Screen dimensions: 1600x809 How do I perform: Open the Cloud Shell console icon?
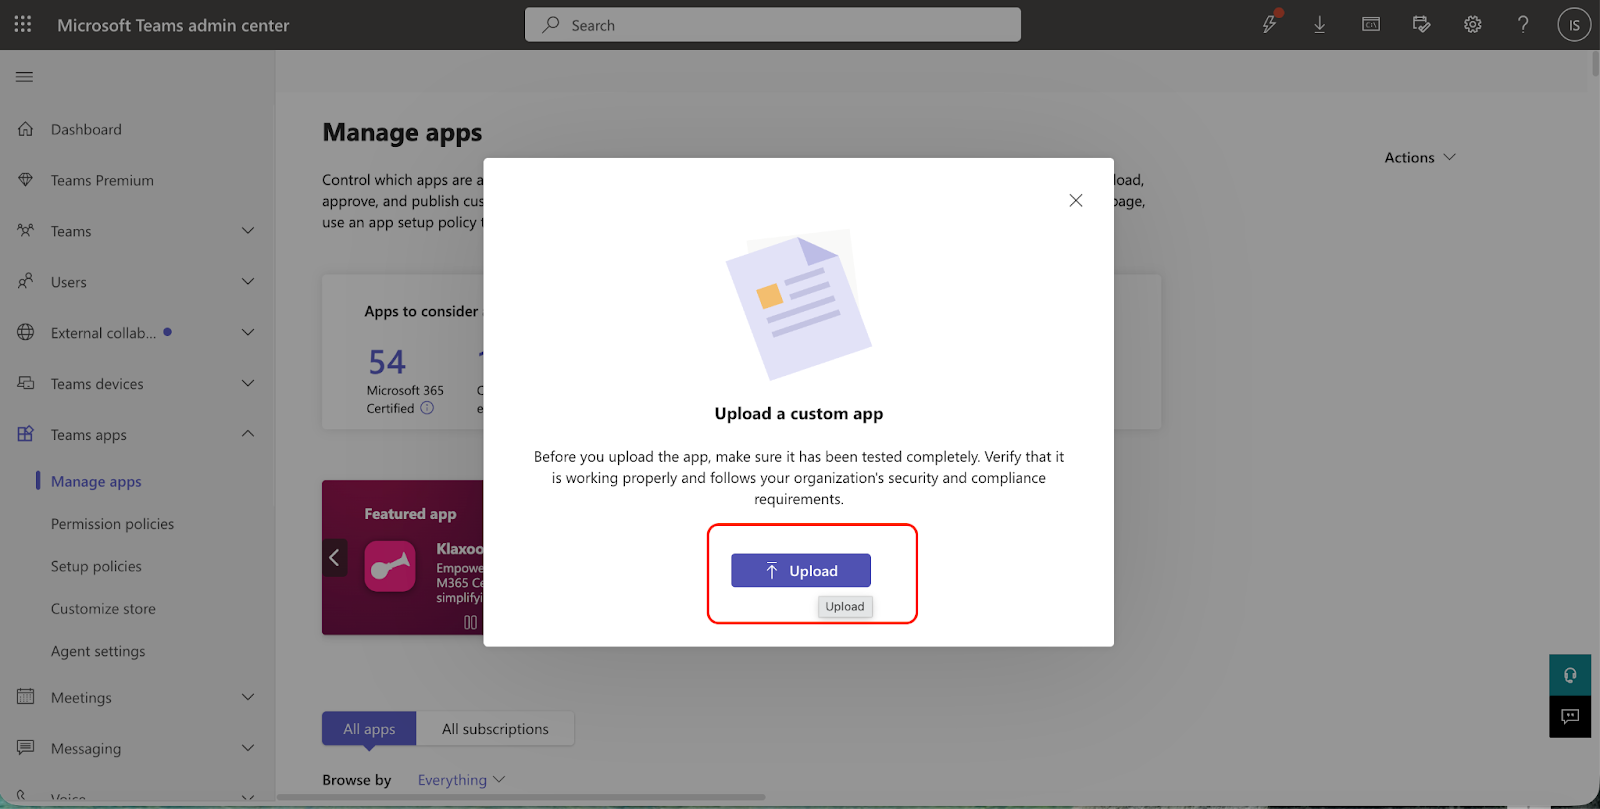(x=1371, y=24)
